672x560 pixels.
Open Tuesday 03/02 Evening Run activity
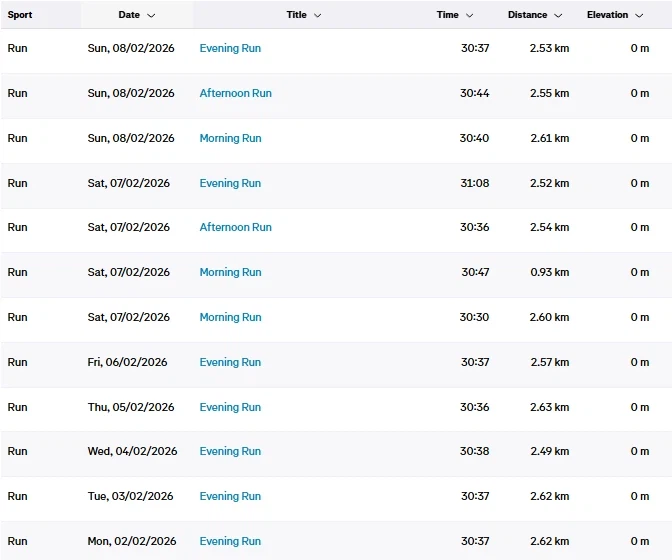click(230, 496)
